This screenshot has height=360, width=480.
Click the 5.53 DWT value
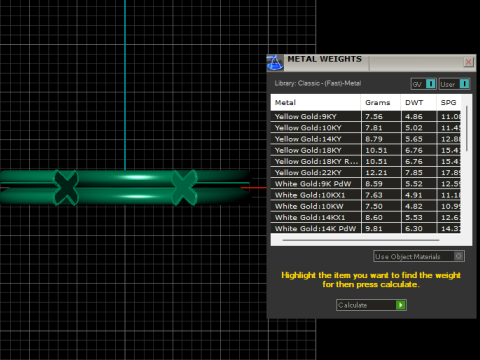coord(414,217)
